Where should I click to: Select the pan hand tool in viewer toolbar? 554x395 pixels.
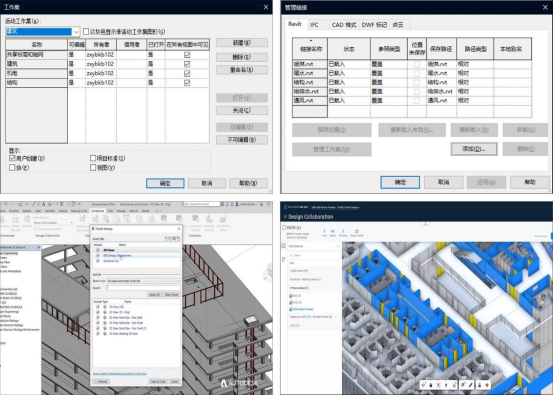431,385
